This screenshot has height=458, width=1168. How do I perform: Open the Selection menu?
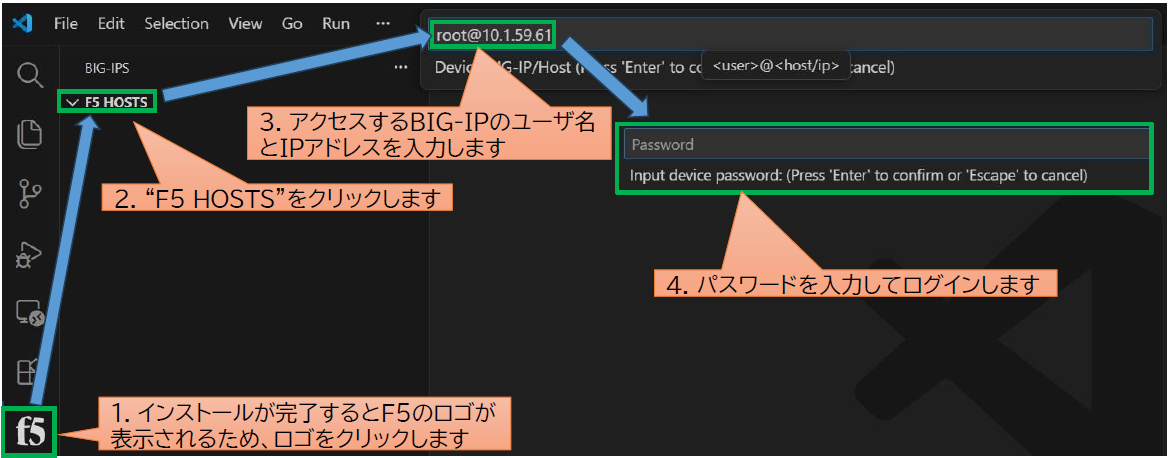[177, 23]
